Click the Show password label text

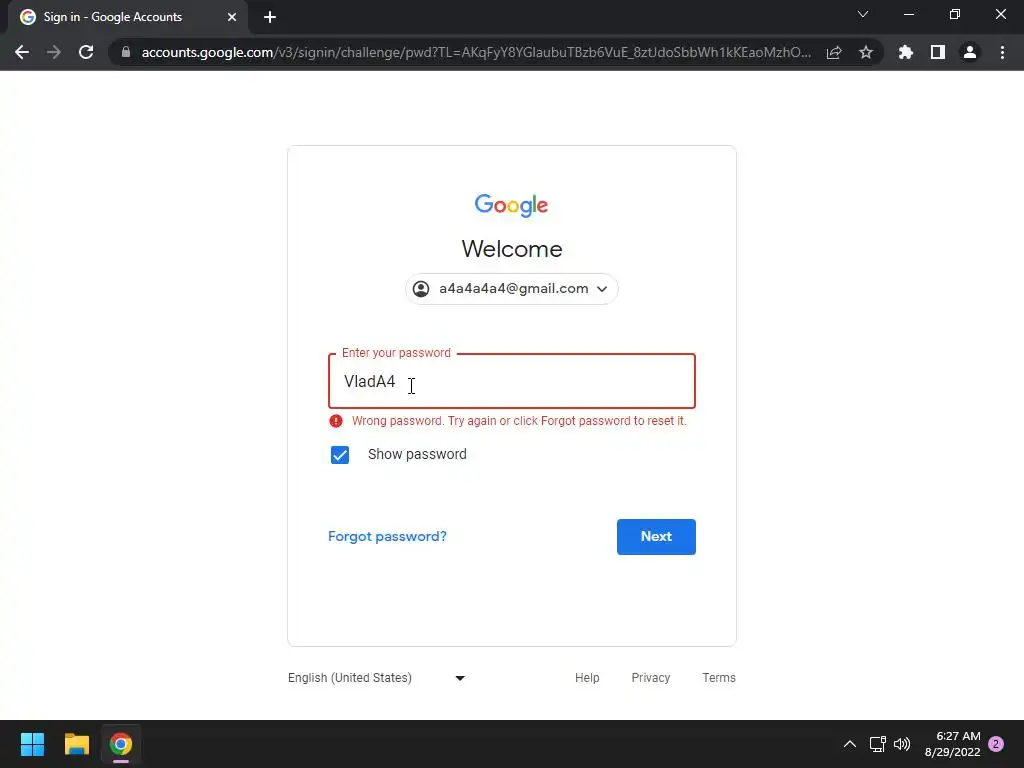[417, 455]
